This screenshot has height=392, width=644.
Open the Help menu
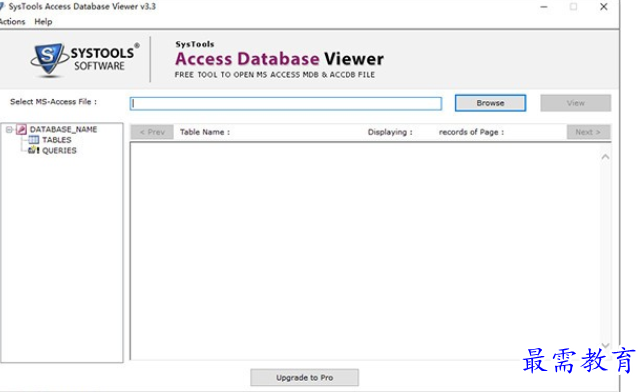(x=43, y=22)
